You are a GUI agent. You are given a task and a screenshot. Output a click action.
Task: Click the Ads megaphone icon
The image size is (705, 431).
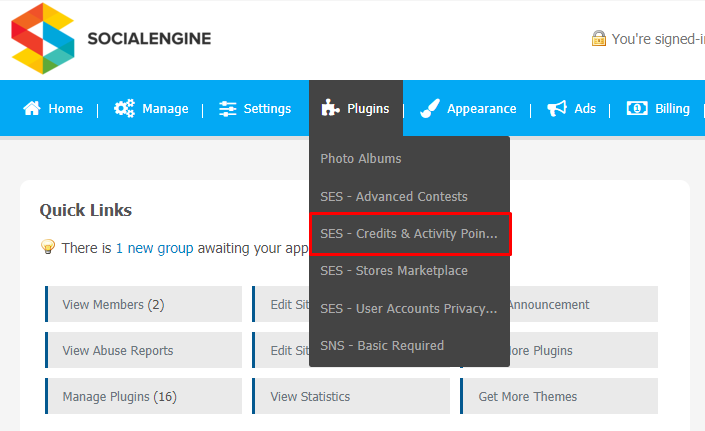pos(557,108)
